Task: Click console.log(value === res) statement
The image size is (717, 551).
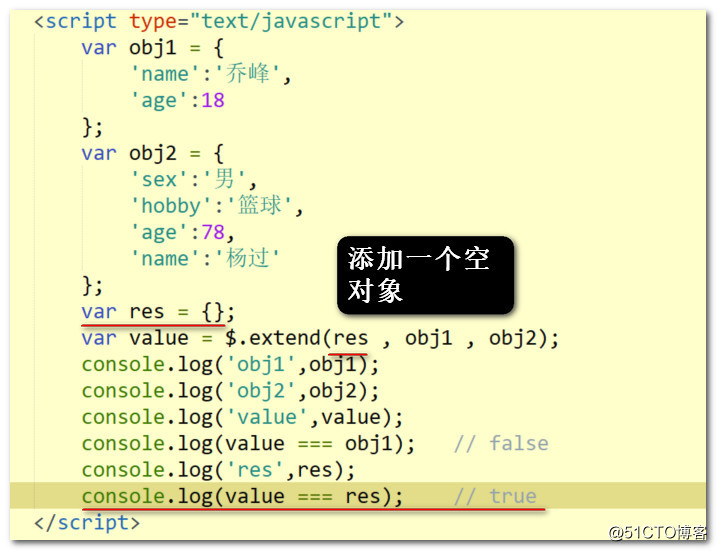Action: pyautogui.click(x=242, y=496)
